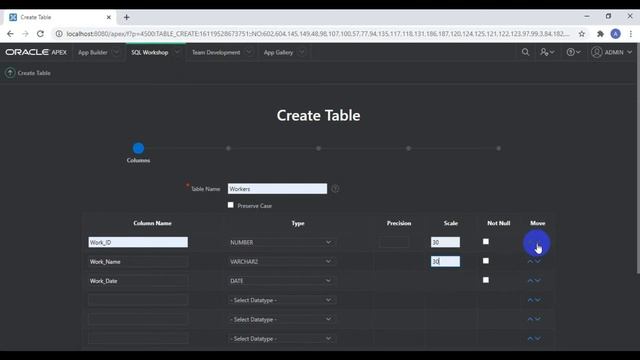Open the fifth row Select Datatype dropdown

point(281,319)
